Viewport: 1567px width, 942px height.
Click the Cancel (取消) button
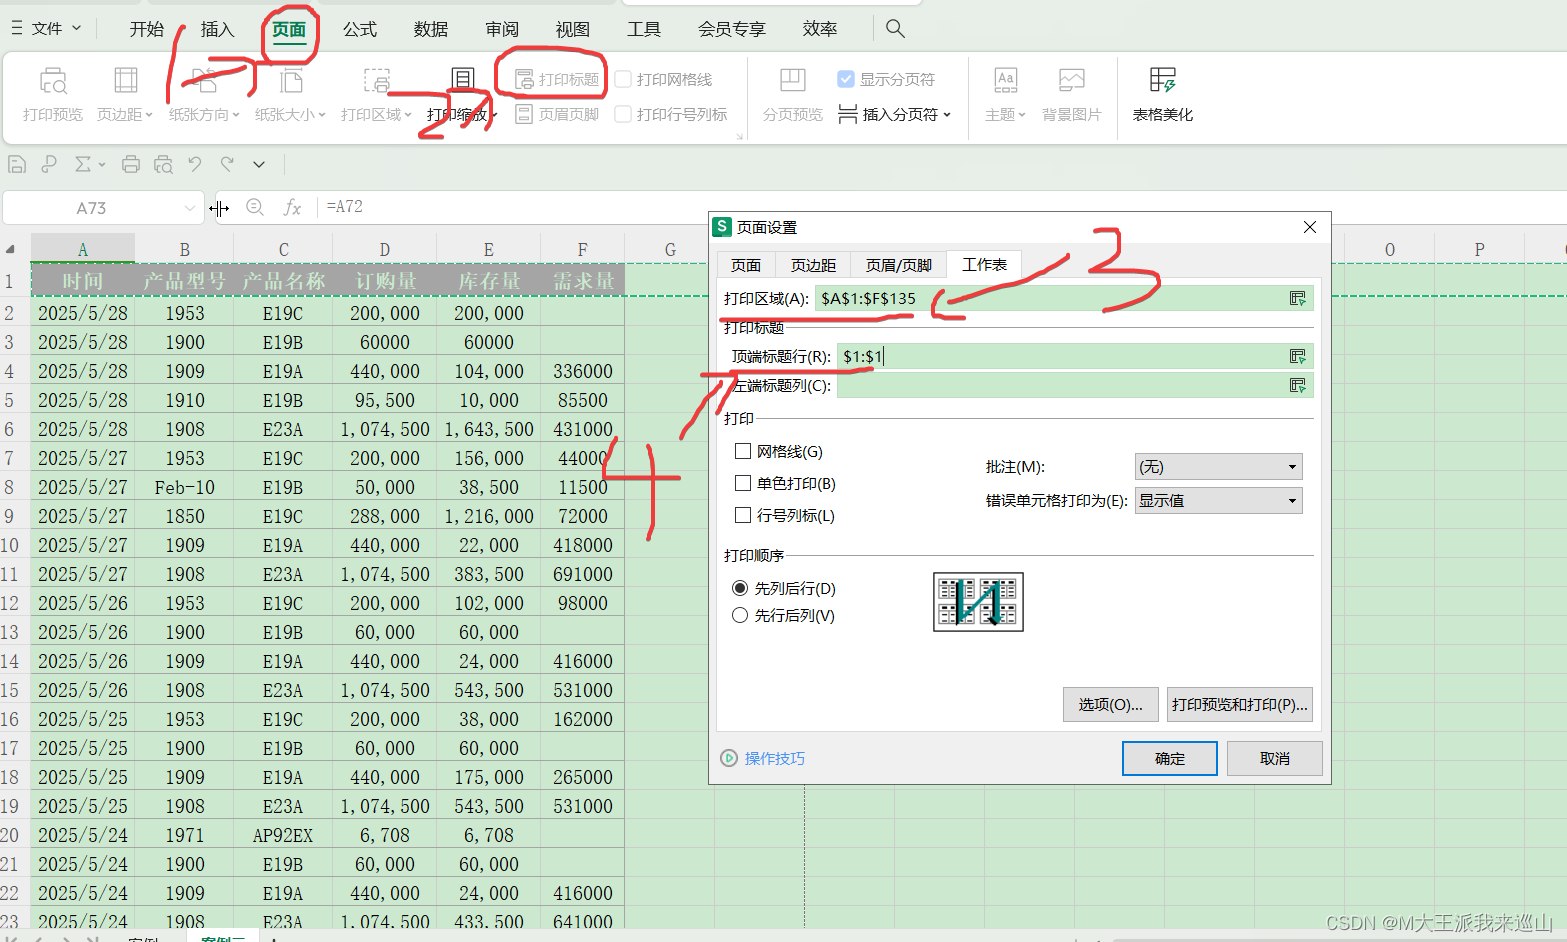(x=1275, y=758)
